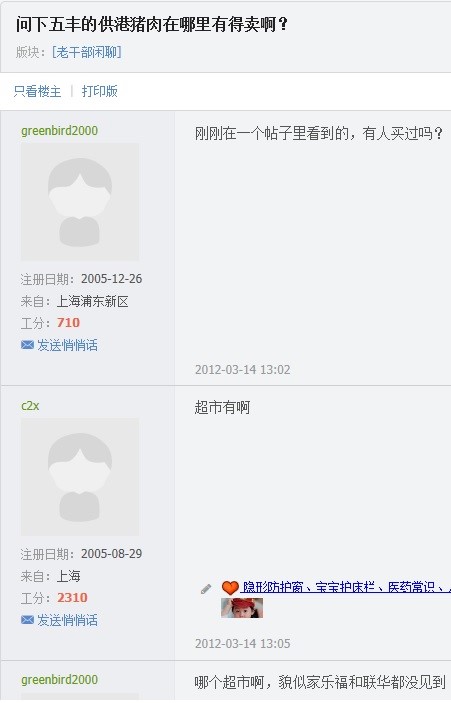451x703 pixels.
Task: Open c2x's default avatar image
Action: (80, 477)
